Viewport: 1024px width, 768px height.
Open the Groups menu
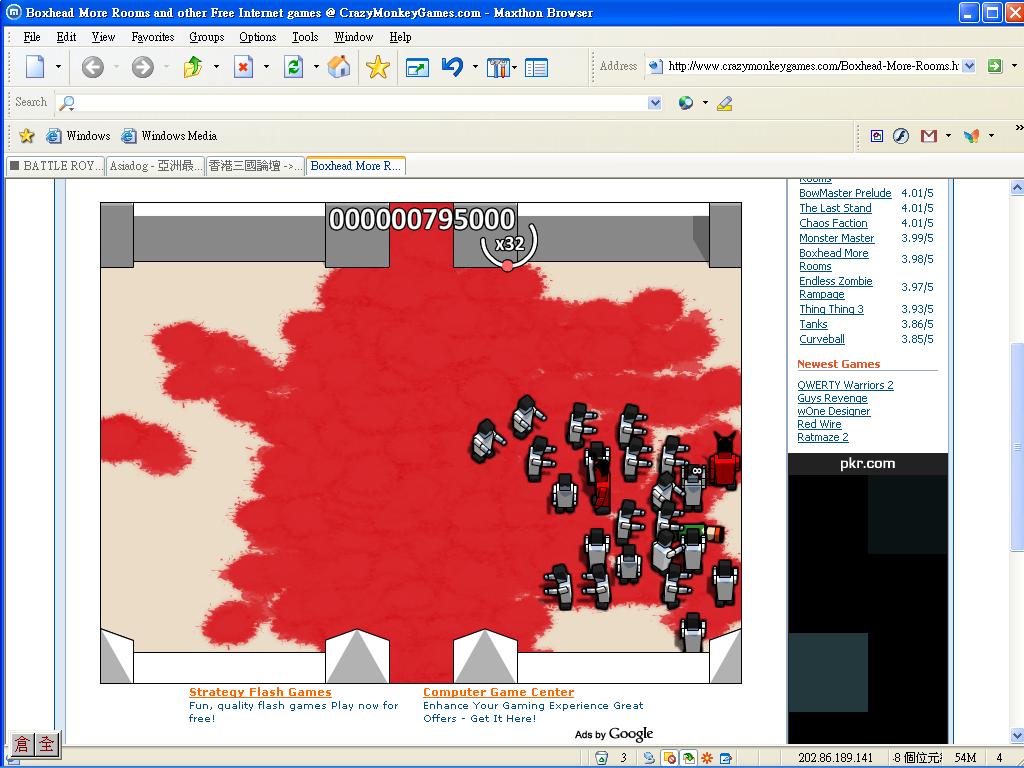(206, 37)
